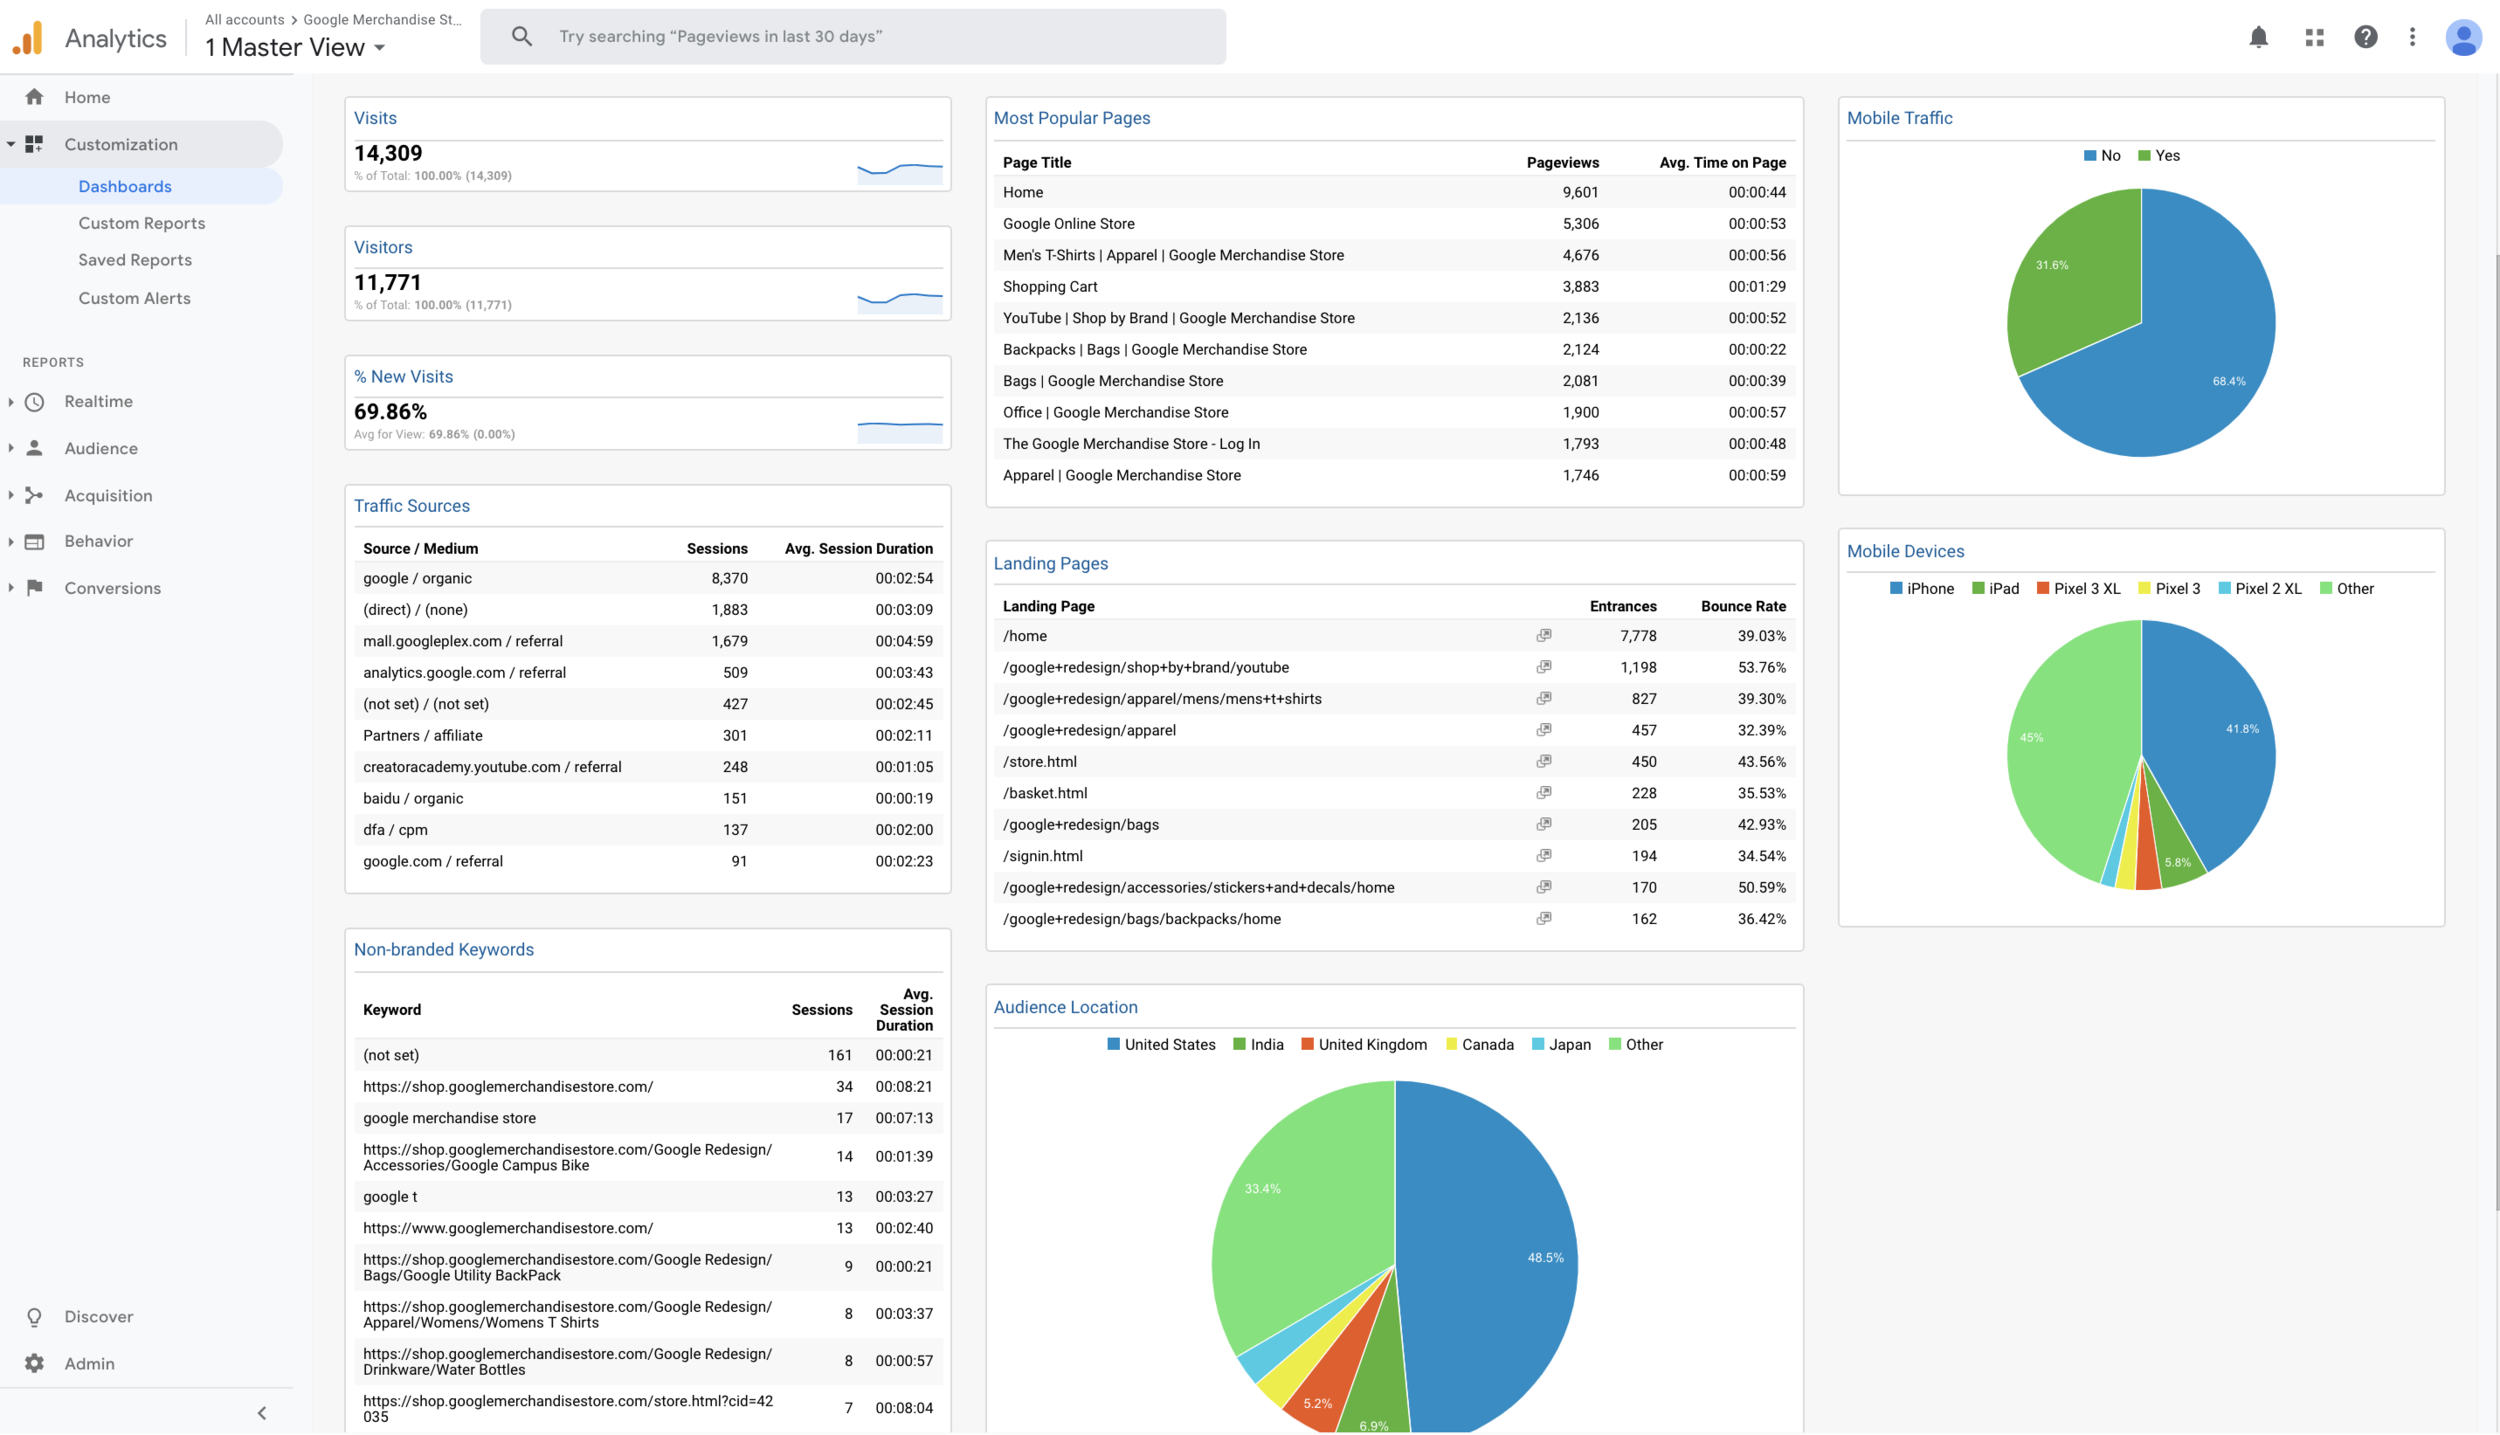Expand the Audience reports section
This screenshot has height=1435, width=2500.
(x=100, y=448)
